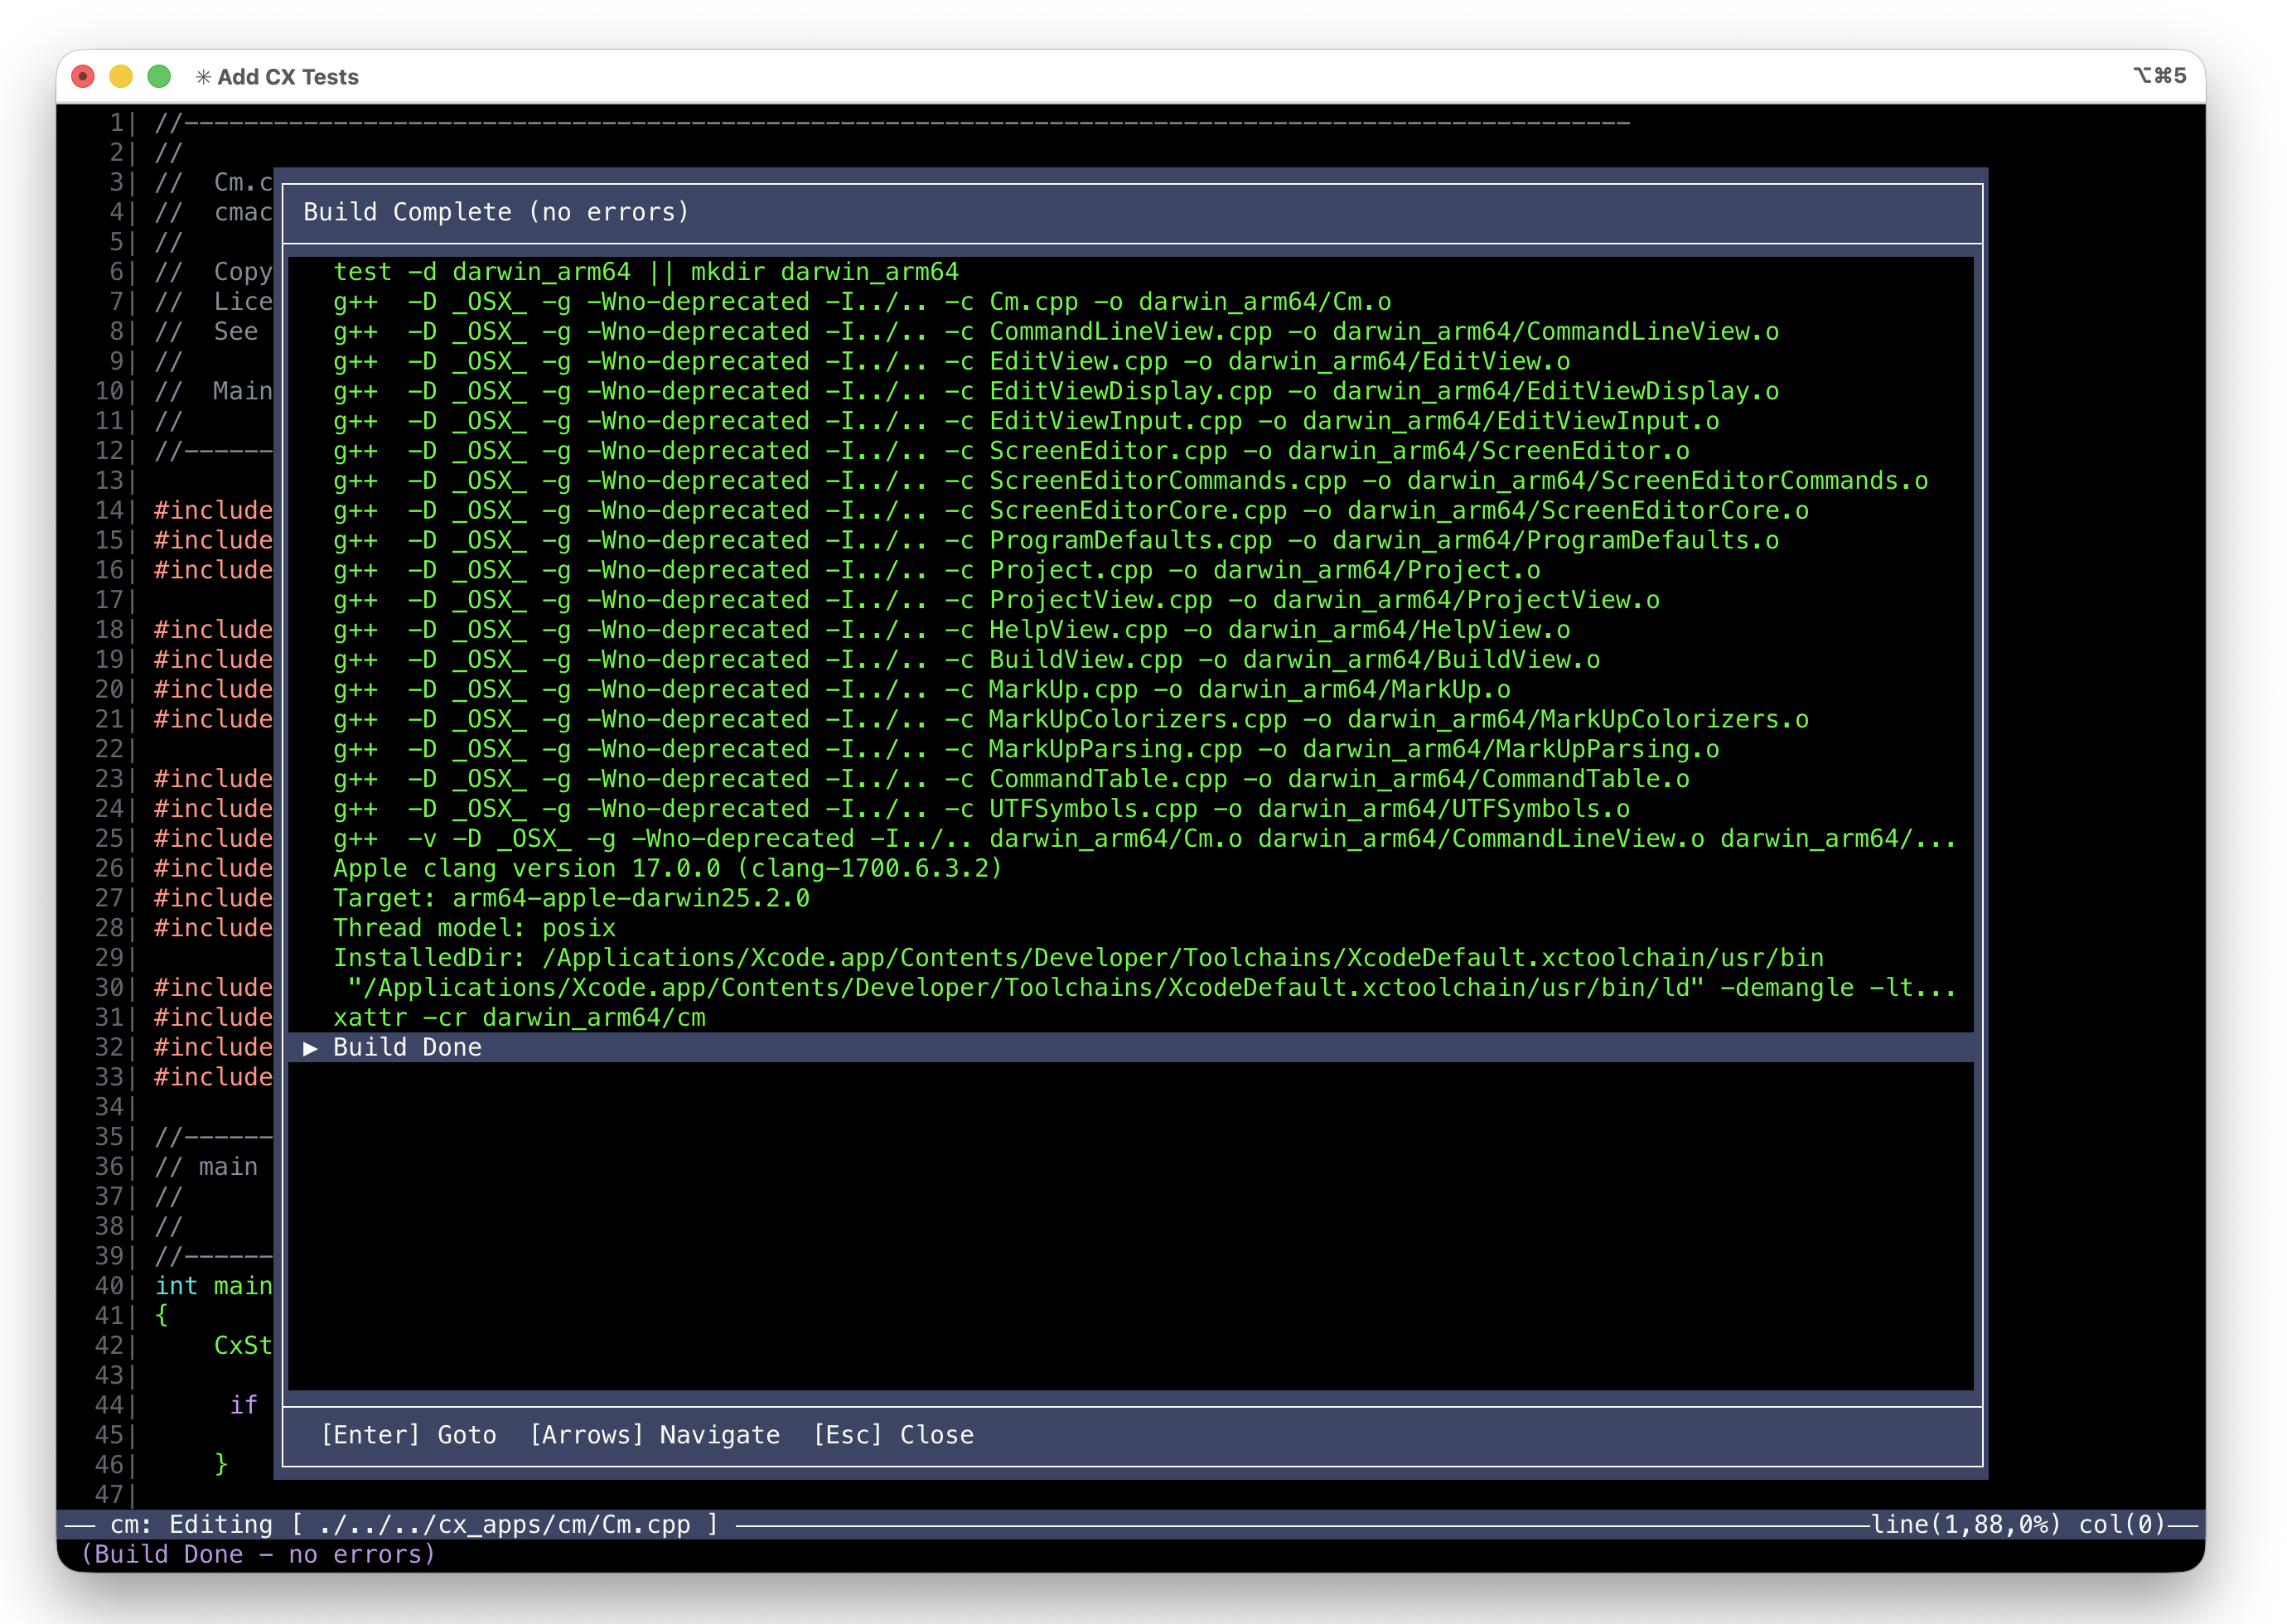Click the modified asterisk indicator beside the title

203,75
